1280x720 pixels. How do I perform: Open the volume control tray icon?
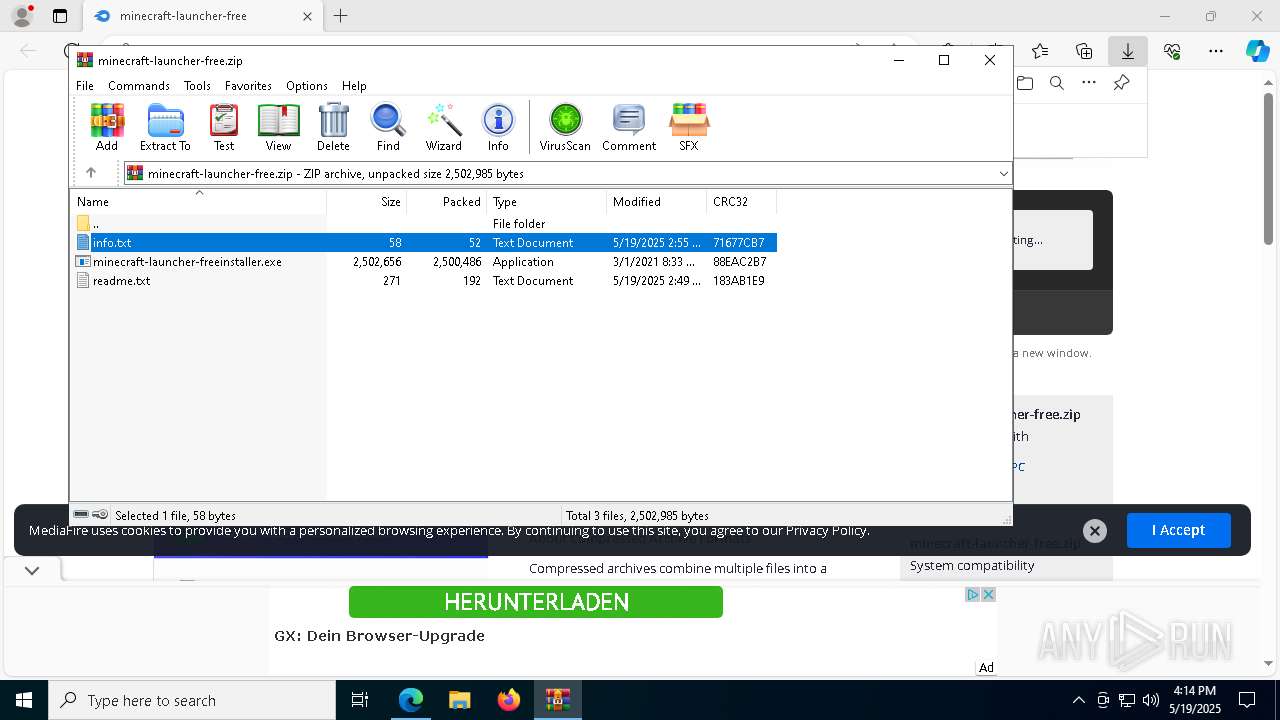tap(1151, 700)
